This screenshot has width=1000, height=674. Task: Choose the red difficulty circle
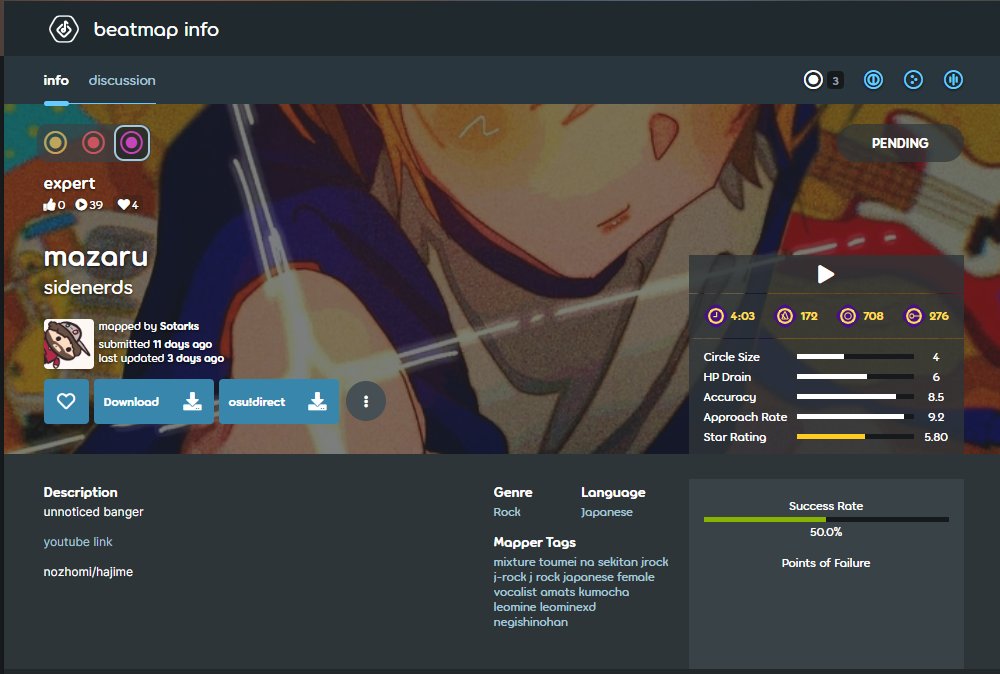tap(93, 142)
